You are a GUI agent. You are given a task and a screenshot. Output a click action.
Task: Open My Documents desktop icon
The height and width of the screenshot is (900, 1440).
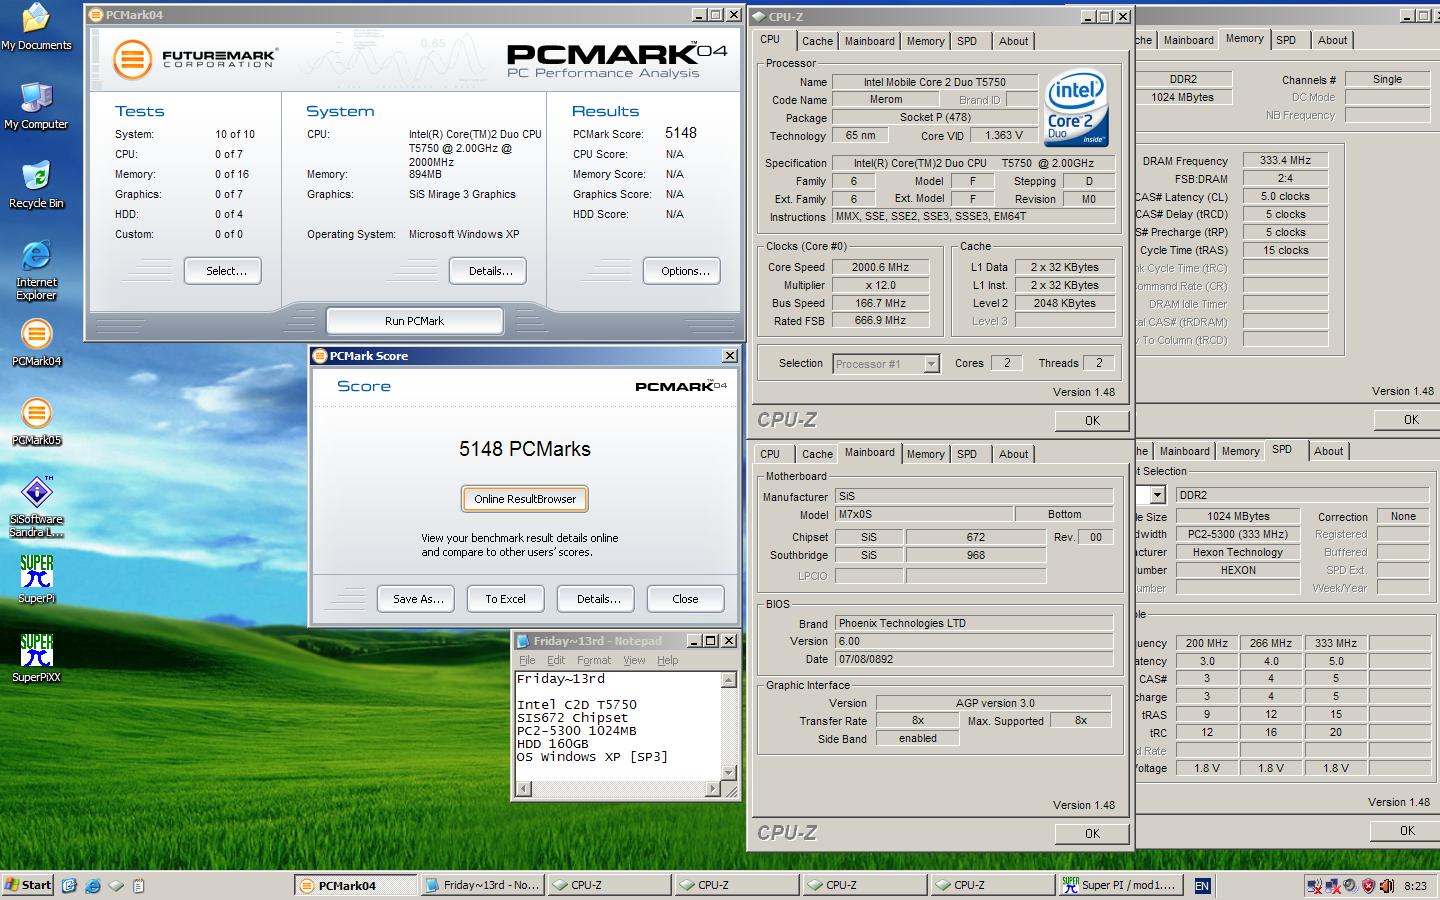coord(36,28)
